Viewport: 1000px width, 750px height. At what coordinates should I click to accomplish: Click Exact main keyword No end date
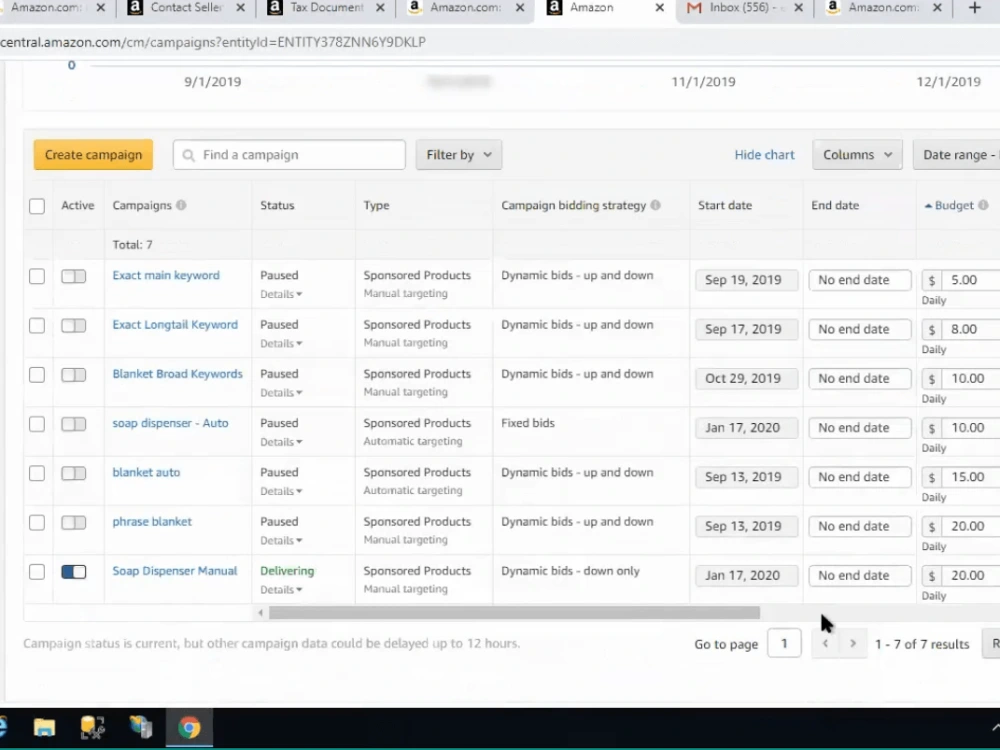pos(860,280)
